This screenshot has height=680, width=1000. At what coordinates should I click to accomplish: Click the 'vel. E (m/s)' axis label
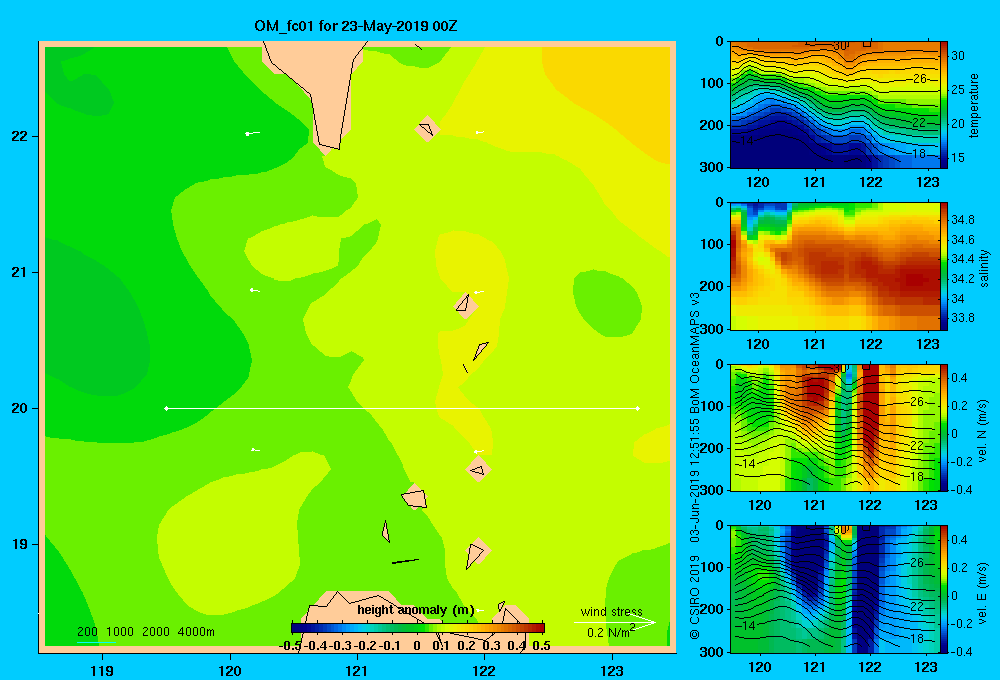(983, 592)
